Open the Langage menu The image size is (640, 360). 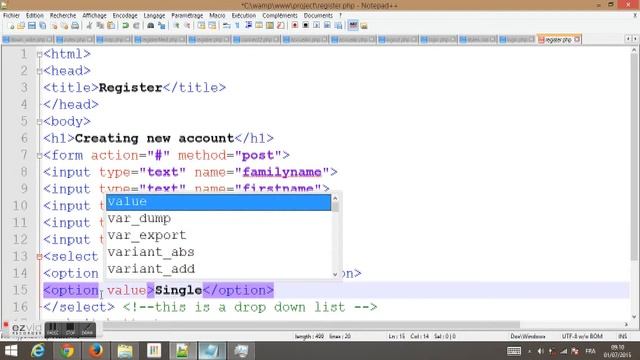click(154, 16)
